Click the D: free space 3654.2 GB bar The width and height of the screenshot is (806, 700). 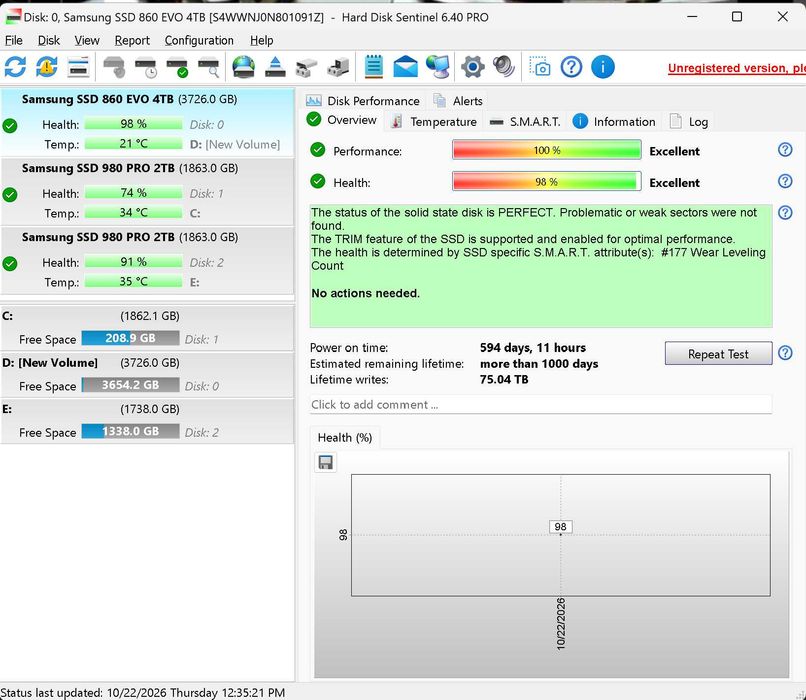tap(131, 385)
